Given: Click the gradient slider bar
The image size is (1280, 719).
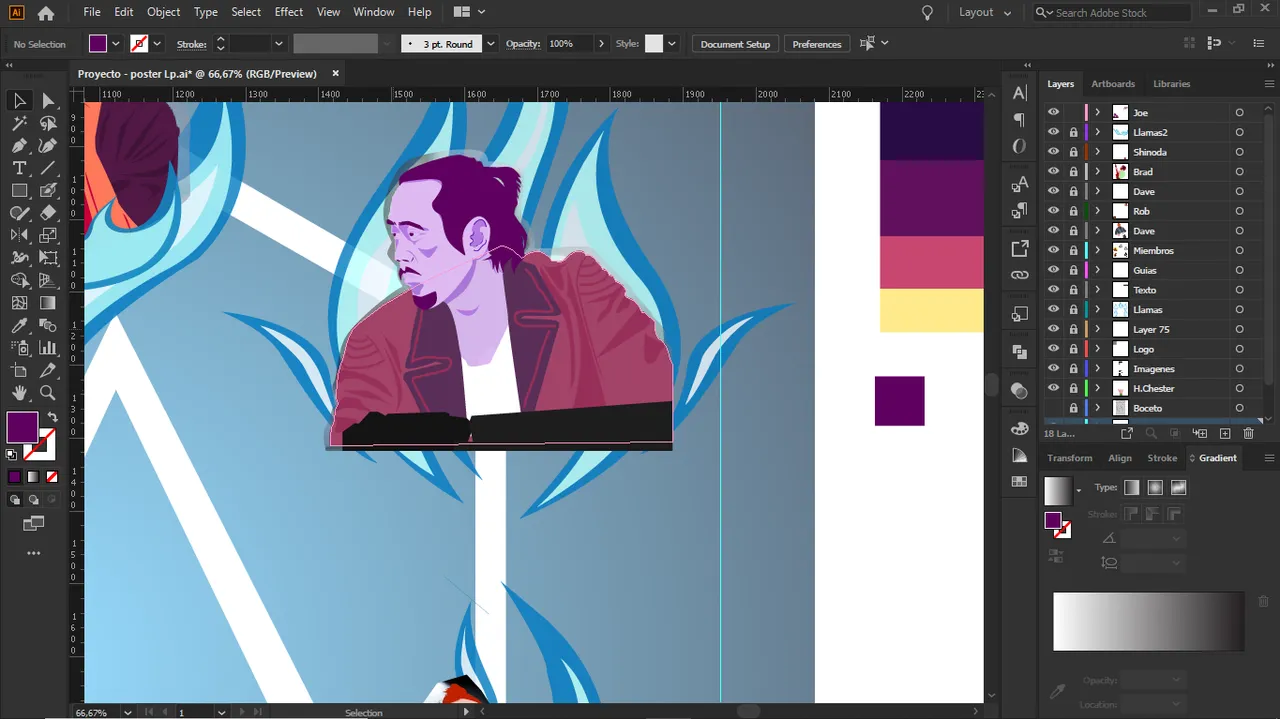Looking at the screenshot, I should point(1148,621).
